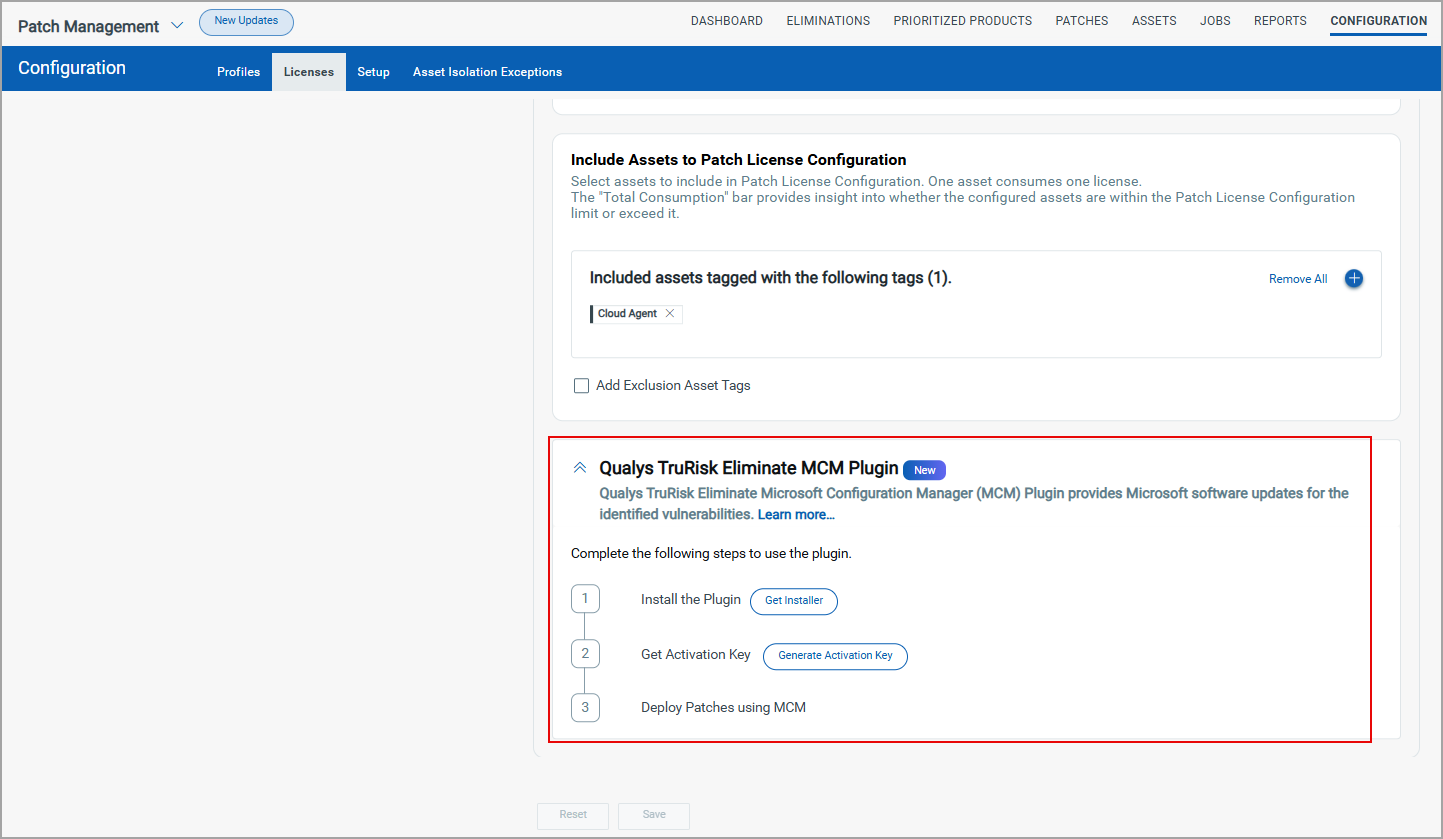The image size is (1443, 839).
Task: Click 'Complete the following steps to use the plugin' text
Action: click(711, 553)
